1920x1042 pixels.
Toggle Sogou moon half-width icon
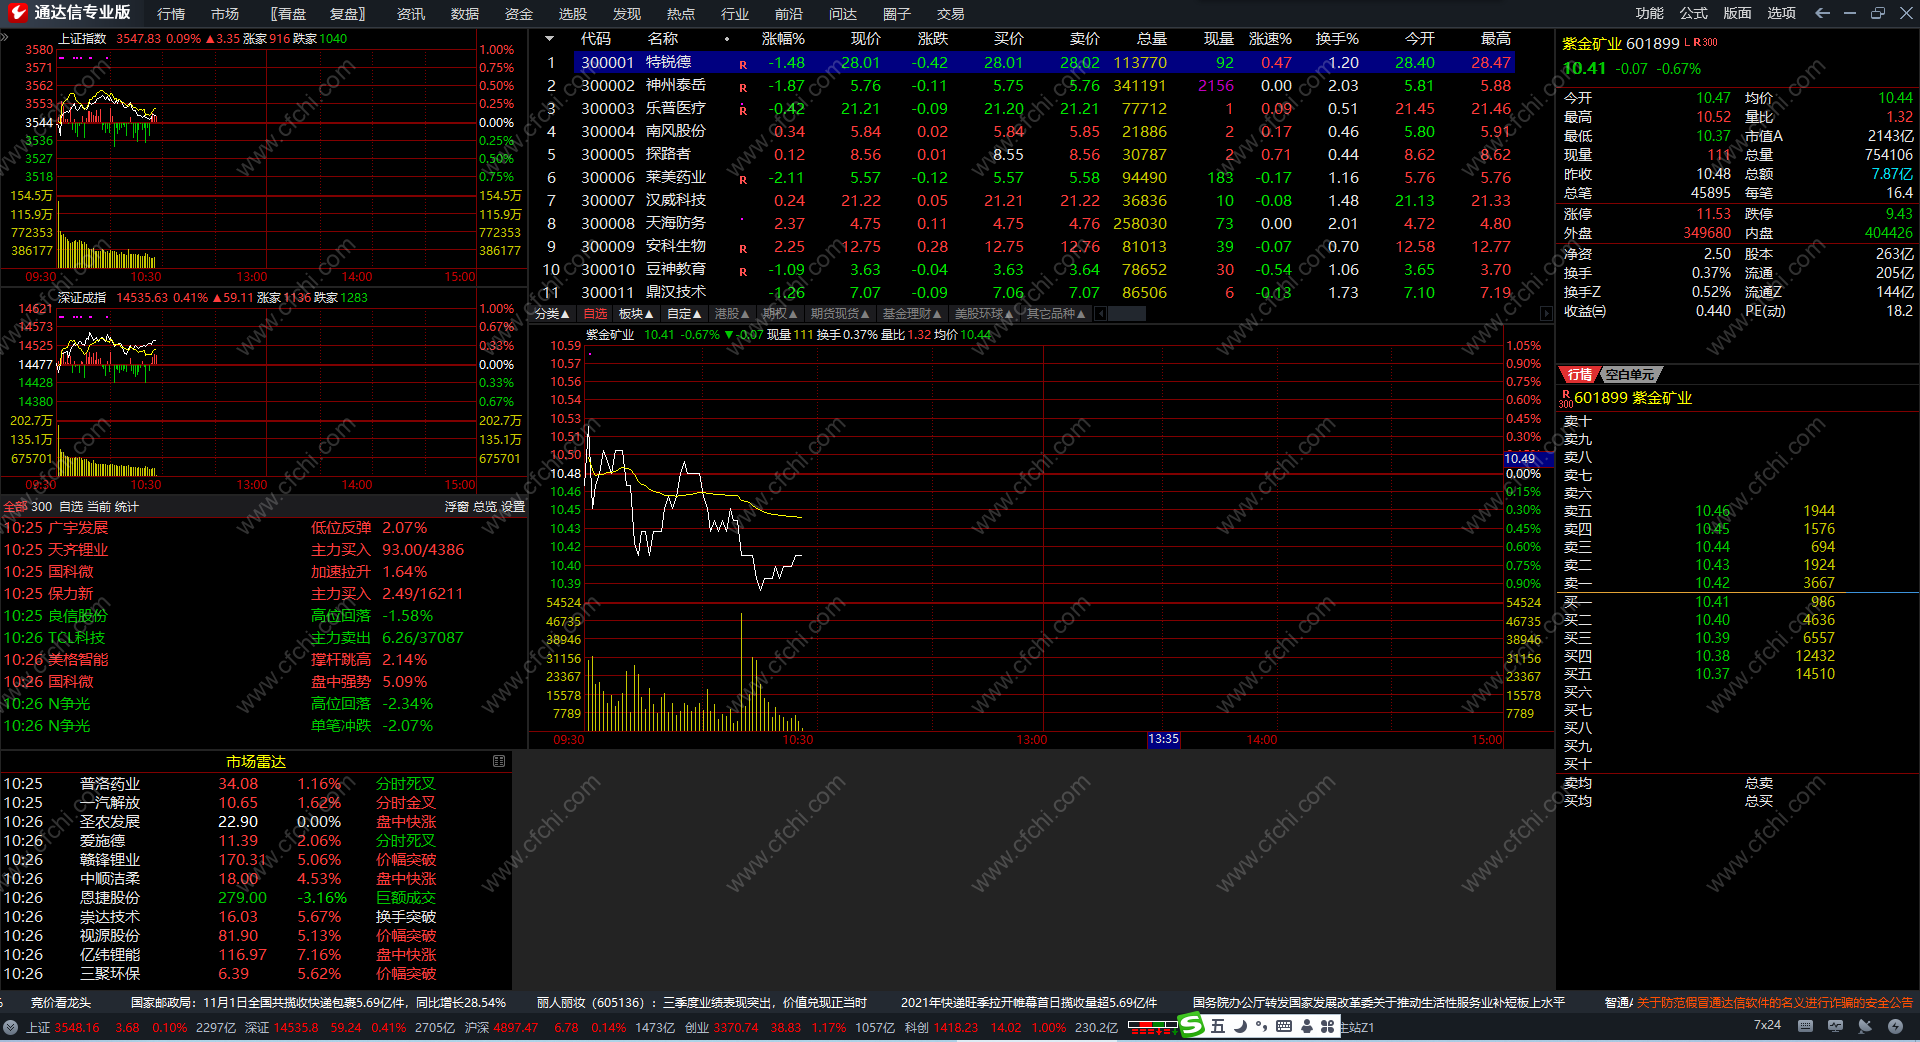tap(1240, 1026)
